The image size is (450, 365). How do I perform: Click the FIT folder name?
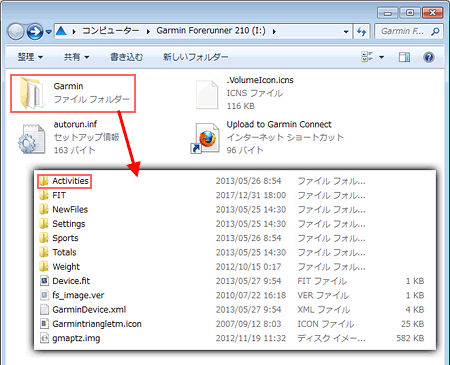pyautogui.click(x=59, y=195)
